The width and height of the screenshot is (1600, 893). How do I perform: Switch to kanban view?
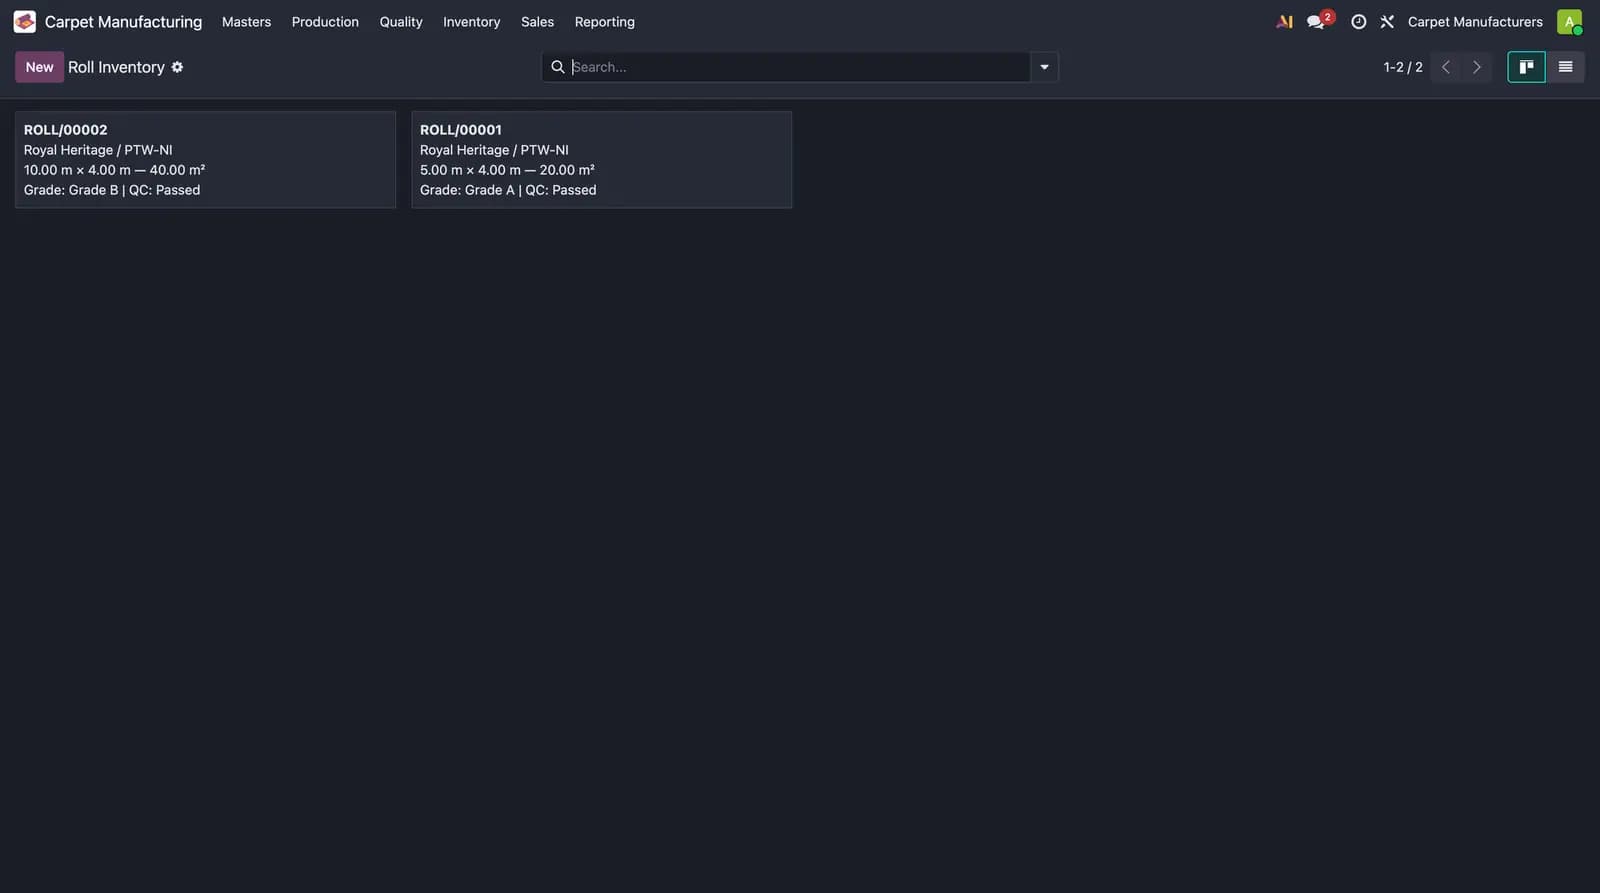click(1526, 67)
